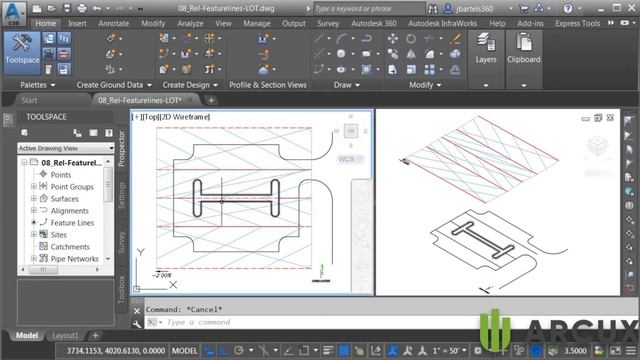This screenshot has width=640, height=360.
Task: Click the Profile View icon in ribbon
Action: (x=264, y=38)
